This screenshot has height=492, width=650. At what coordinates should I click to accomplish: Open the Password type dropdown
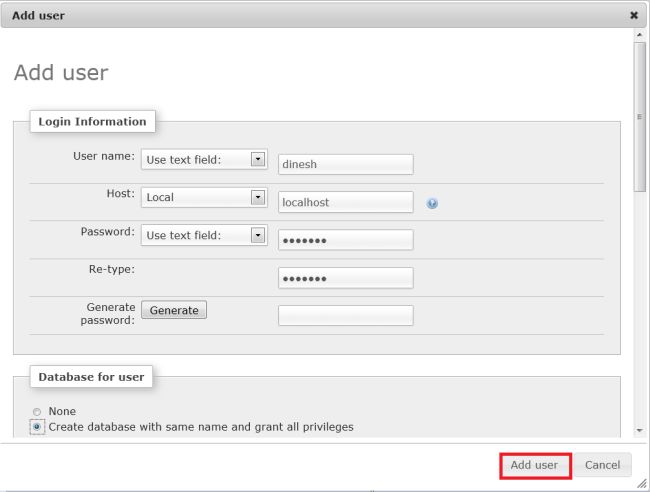point(204,235)
